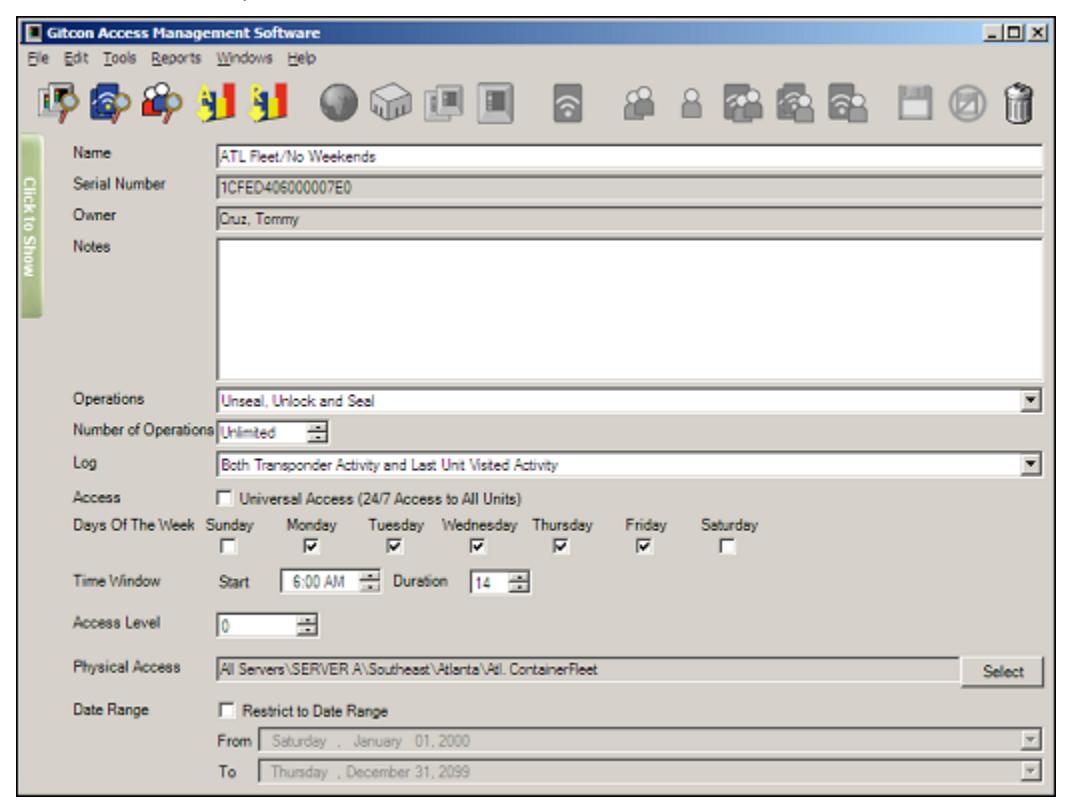Click the Physical Access path field
This screenshot has width=1068, height=804.
pyautogui.click(x=588, y=669)
